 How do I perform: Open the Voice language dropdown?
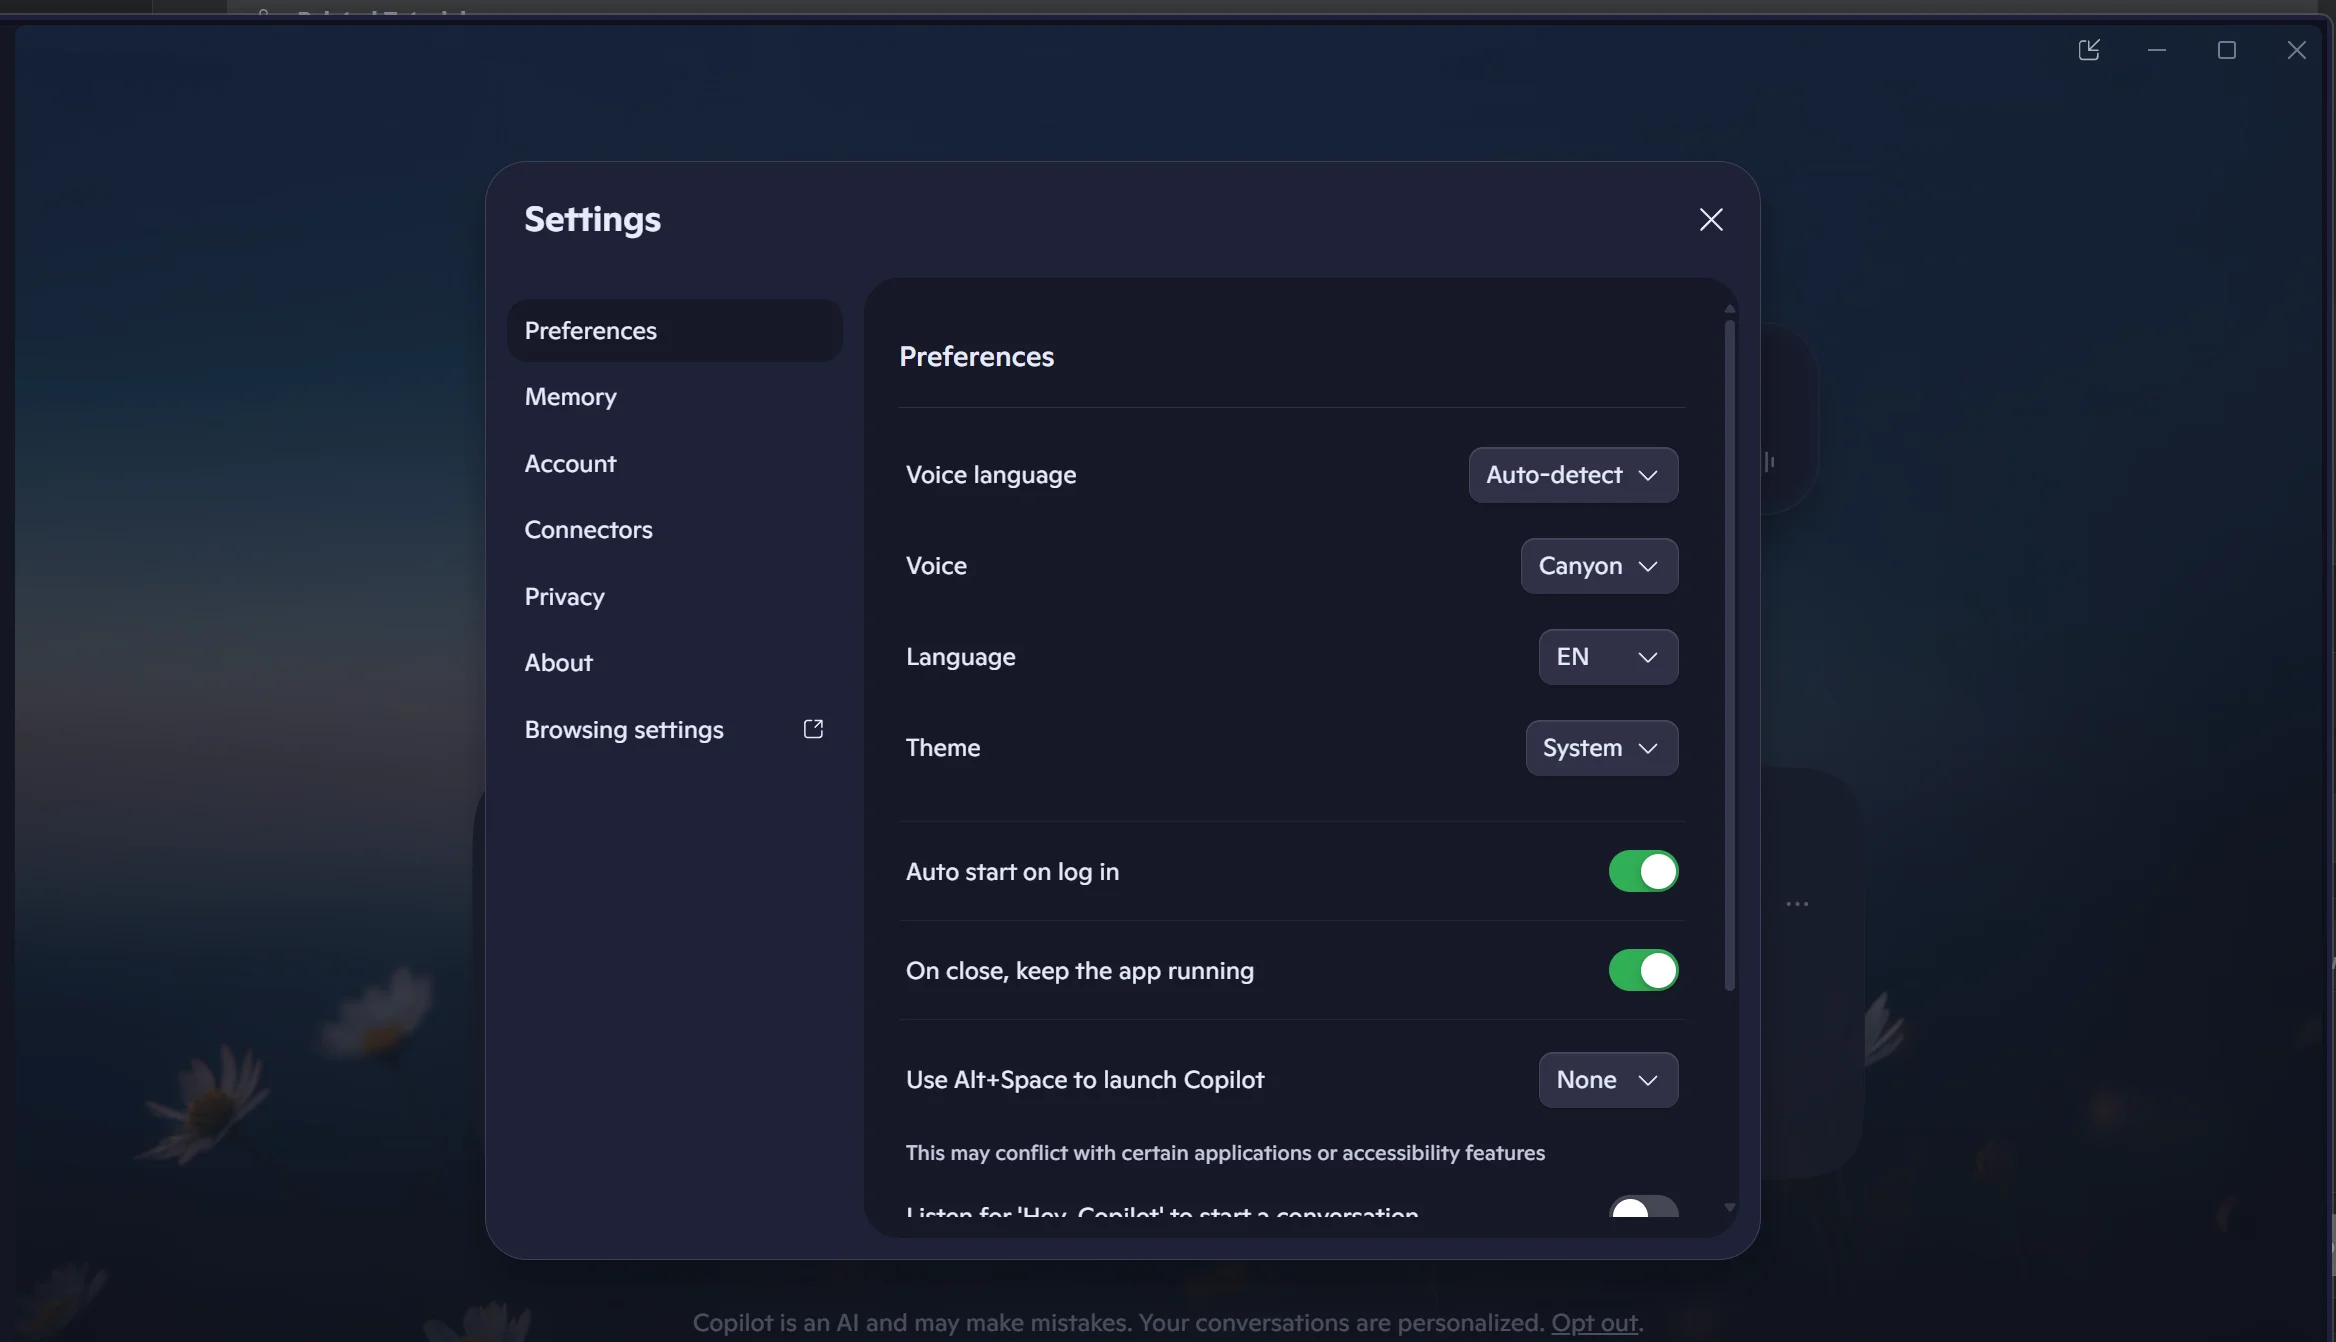tap(1573, 475)
